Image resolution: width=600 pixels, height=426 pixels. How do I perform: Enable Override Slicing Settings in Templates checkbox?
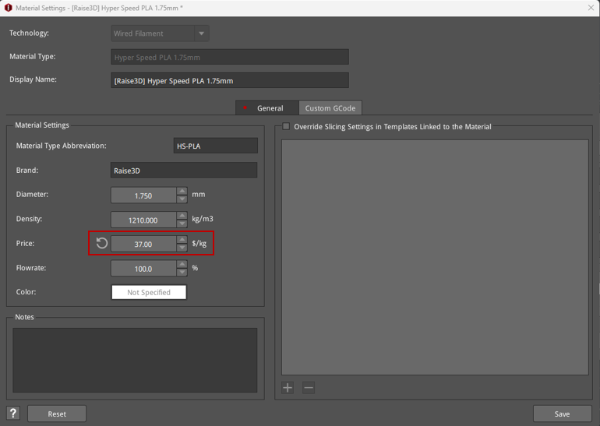286,127
